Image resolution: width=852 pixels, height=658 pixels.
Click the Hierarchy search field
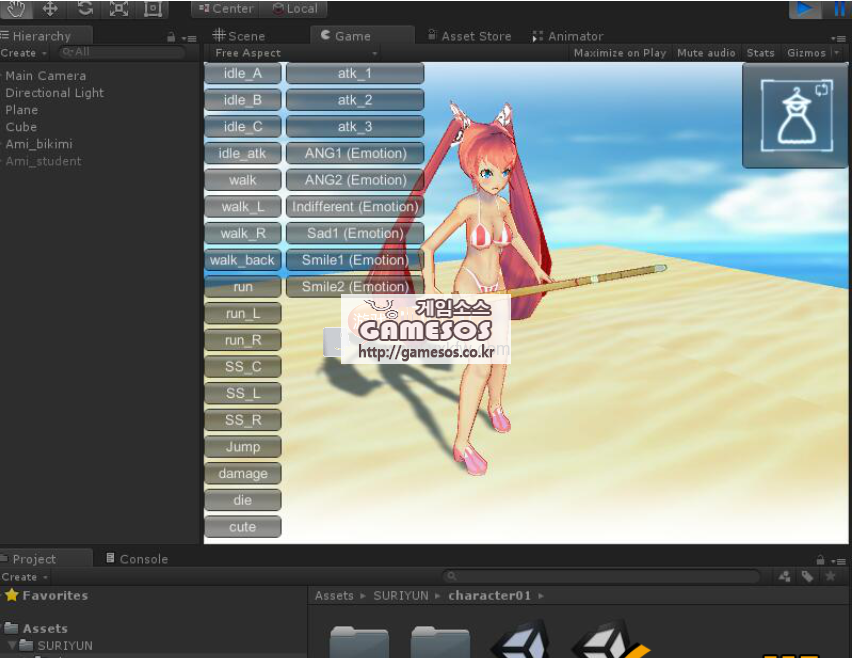tap(122, 53)
